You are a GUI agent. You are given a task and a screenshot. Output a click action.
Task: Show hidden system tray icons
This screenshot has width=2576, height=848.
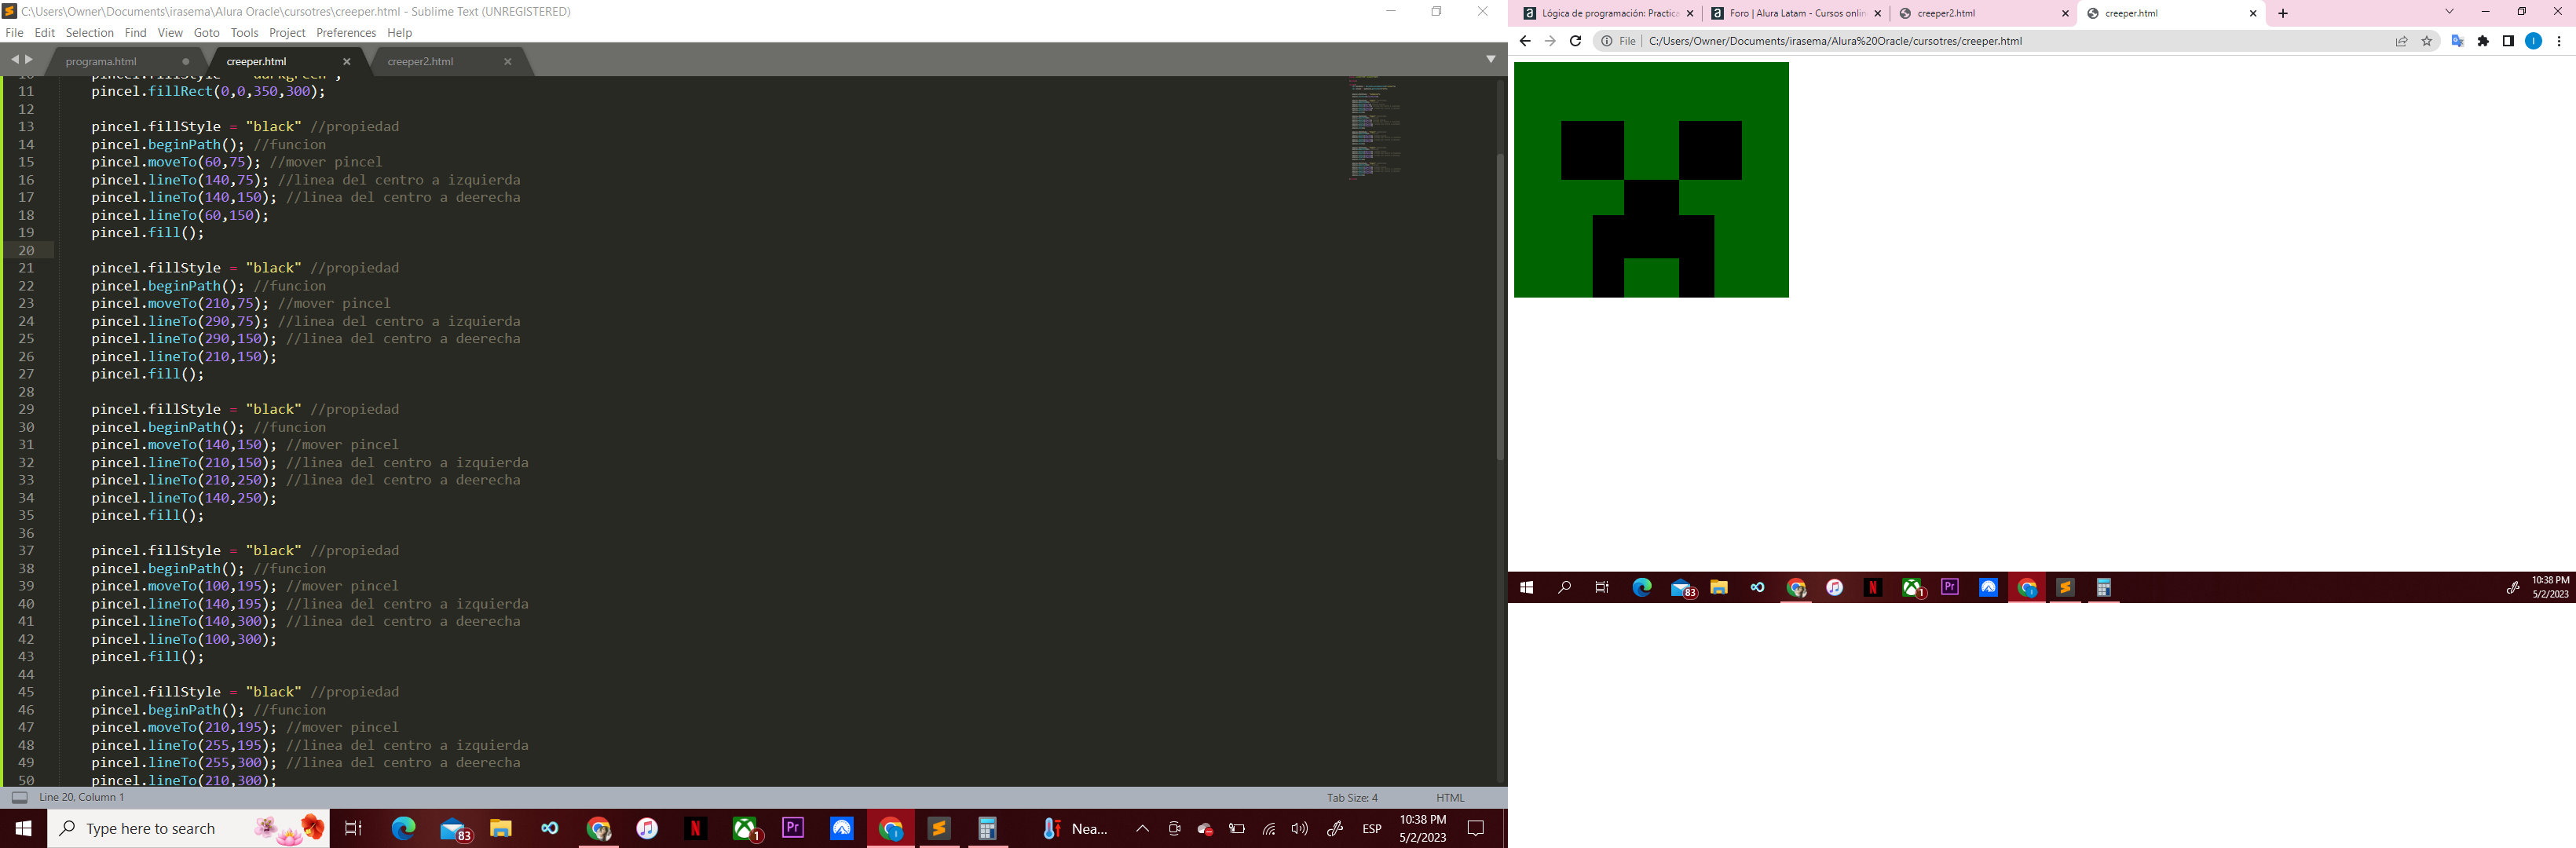(x=1142, y=828)
